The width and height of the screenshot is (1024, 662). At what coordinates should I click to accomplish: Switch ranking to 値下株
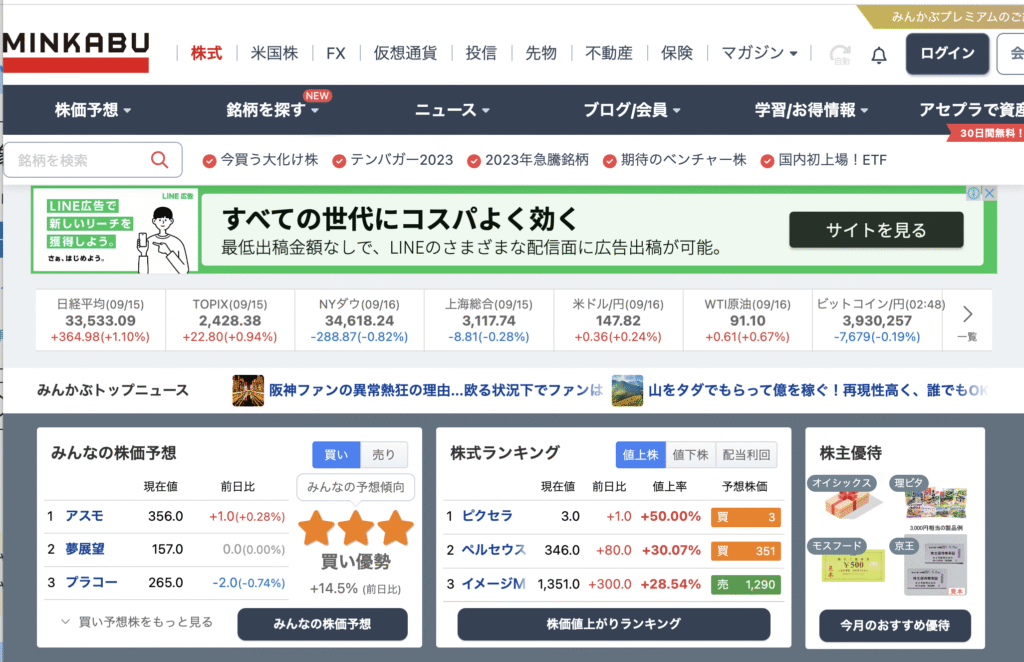coord(690,454)
